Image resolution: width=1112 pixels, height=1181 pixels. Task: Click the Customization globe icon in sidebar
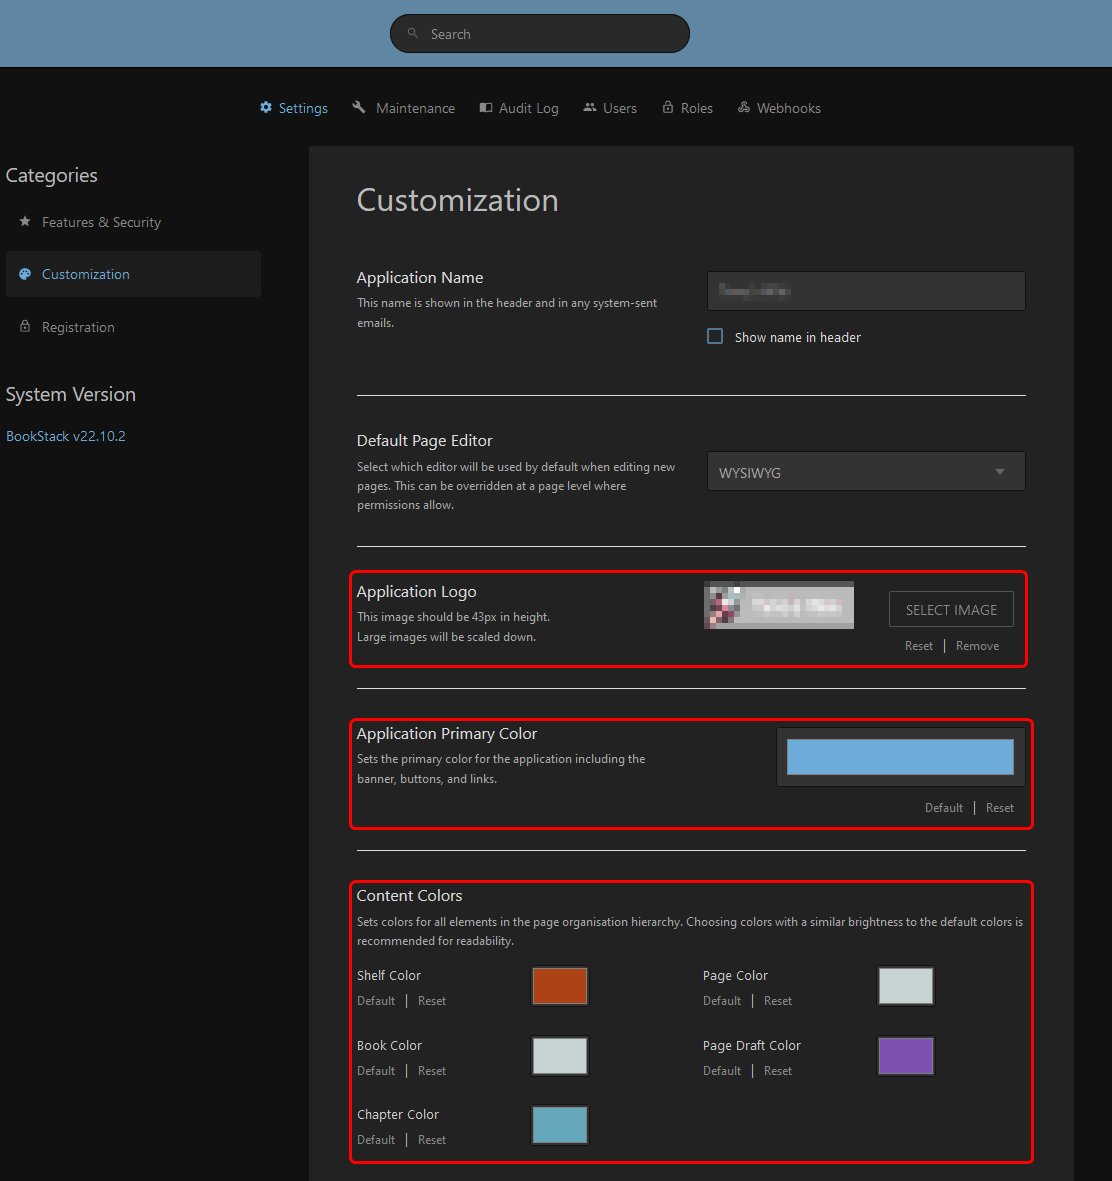click(x=24, y=274)
